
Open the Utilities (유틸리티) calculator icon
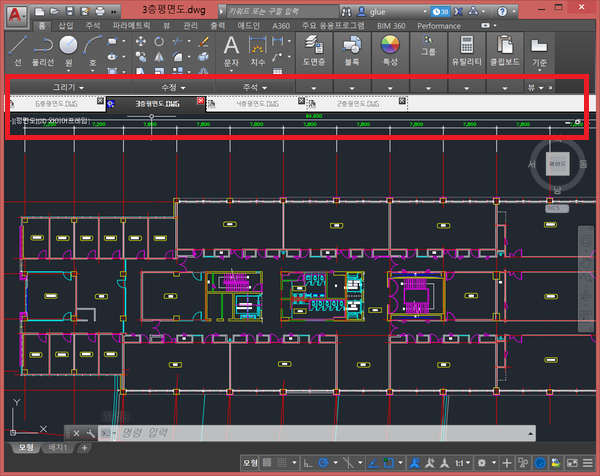pyautogui.click(x=465, y=46)
